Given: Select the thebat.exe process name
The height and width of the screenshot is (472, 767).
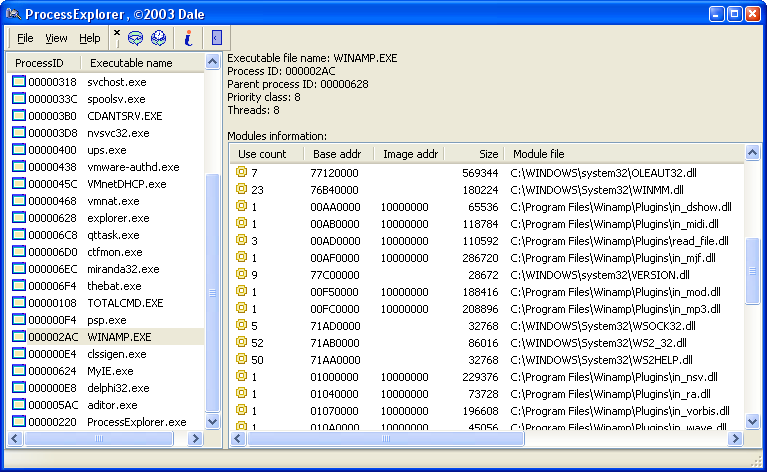Looking at the screenshot, I should pos(114,286).
